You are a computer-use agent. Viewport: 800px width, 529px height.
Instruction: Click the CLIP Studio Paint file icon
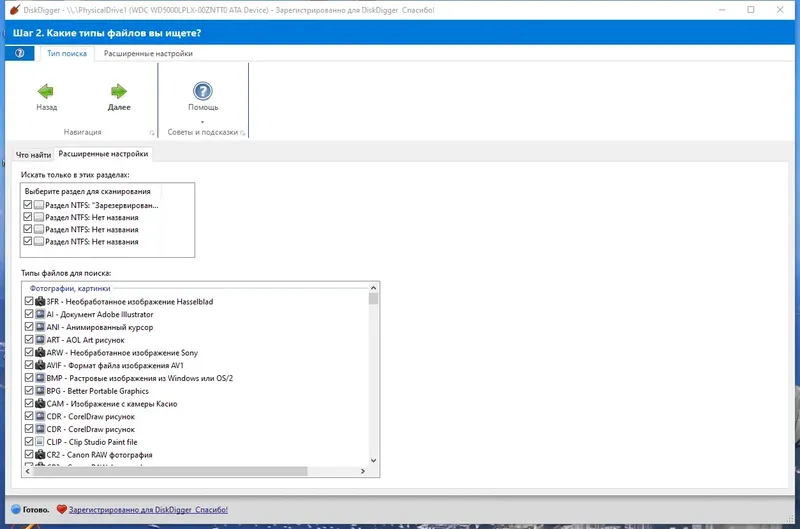coord(40,442)
